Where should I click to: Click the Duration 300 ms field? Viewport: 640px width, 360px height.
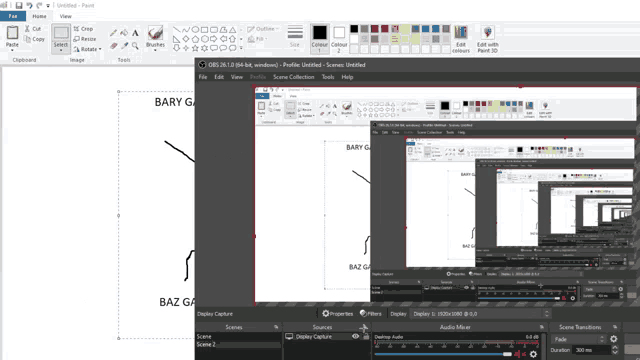click(x=595, y=350)
